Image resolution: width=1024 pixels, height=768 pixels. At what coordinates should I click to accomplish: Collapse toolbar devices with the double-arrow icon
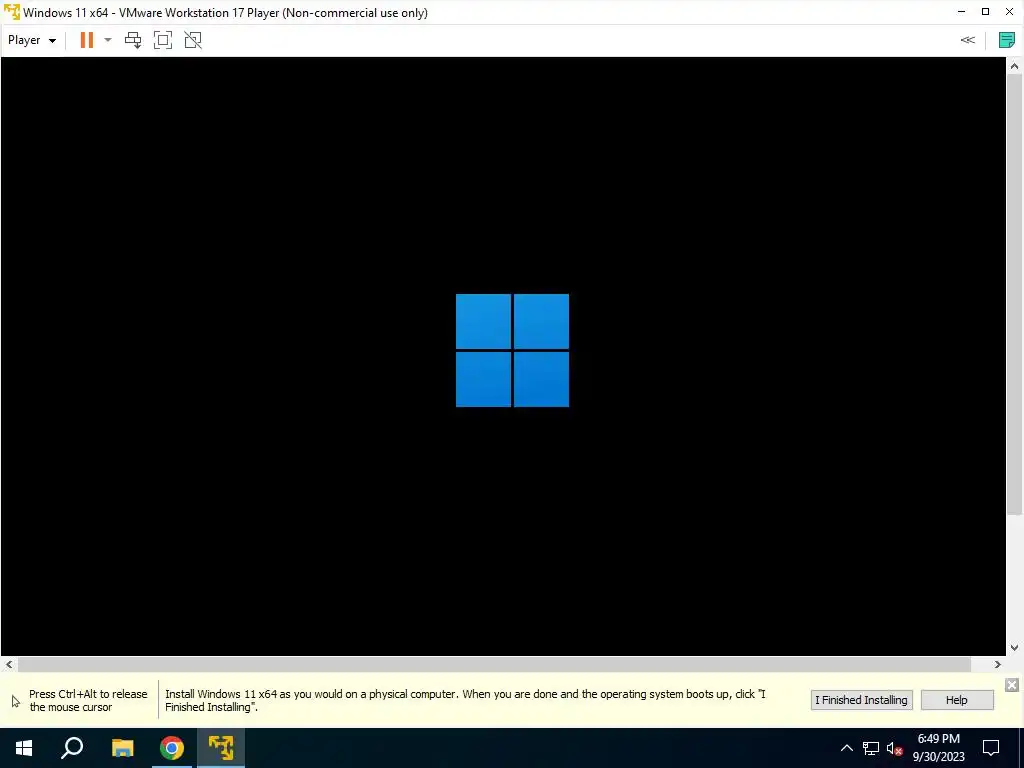point(967,40)
